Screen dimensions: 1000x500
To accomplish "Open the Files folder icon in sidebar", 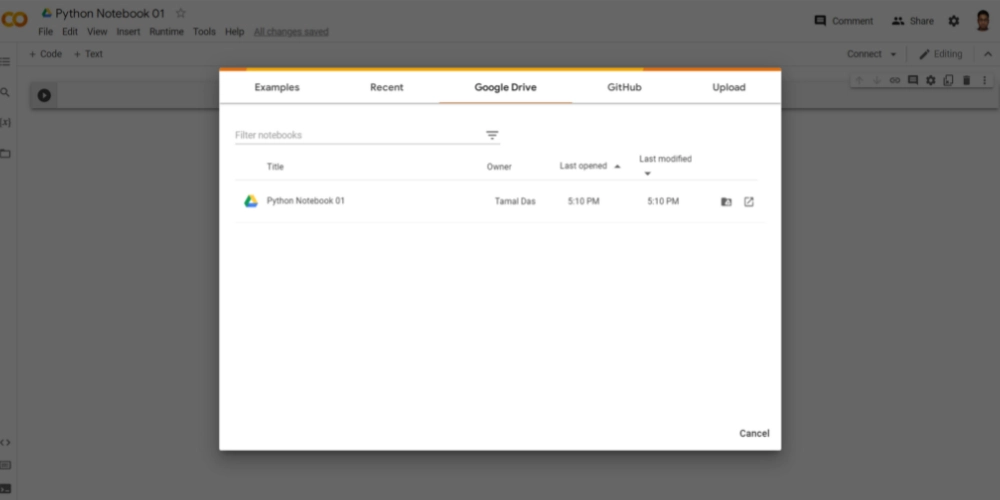I will [x=6, y=153].
